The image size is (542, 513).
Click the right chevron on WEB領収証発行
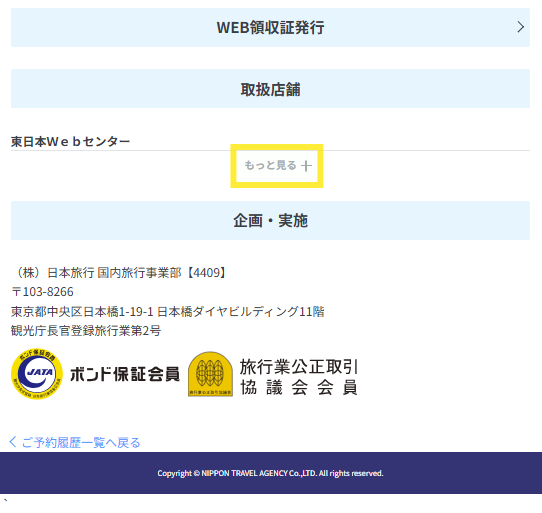click(x=521, y=27)
